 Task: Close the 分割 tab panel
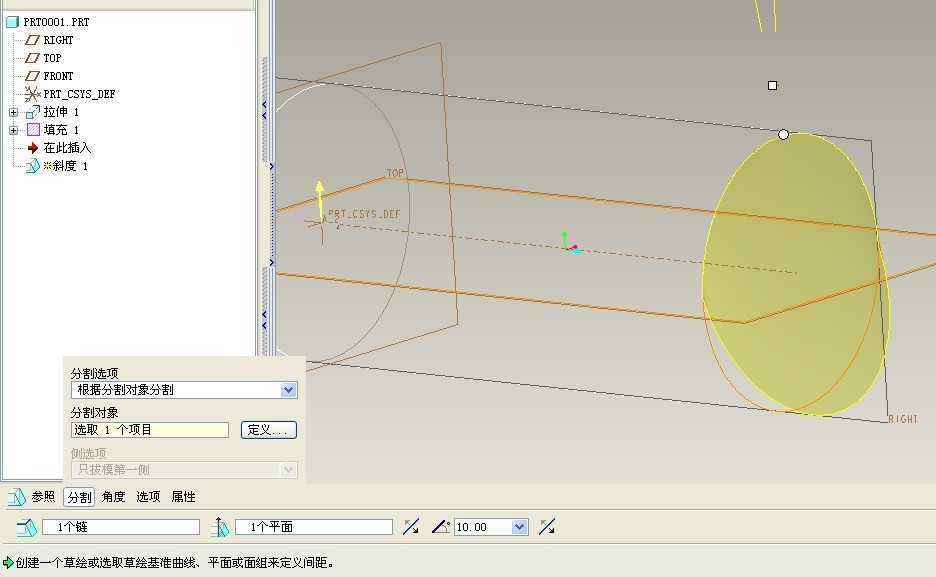[x=79, y=497]
